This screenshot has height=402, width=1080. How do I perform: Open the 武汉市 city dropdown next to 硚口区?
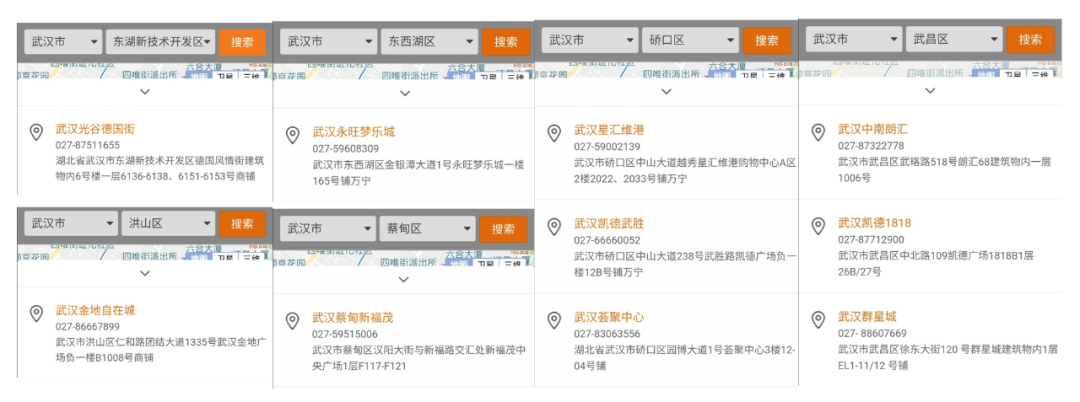click(x=590, y=40)
